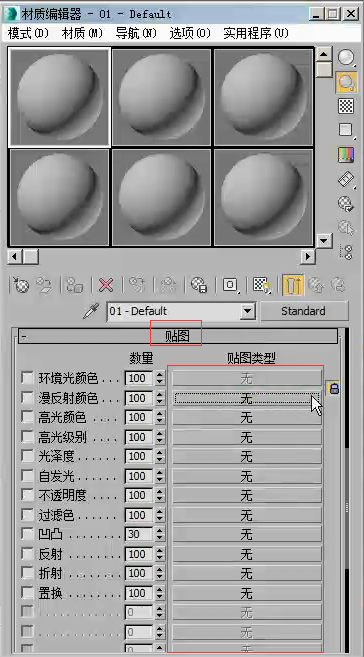Image resolution: width=364 pixels, height=657 pixels.
Task: Open the 01 - Default material name dropdown
Action: 249,311
